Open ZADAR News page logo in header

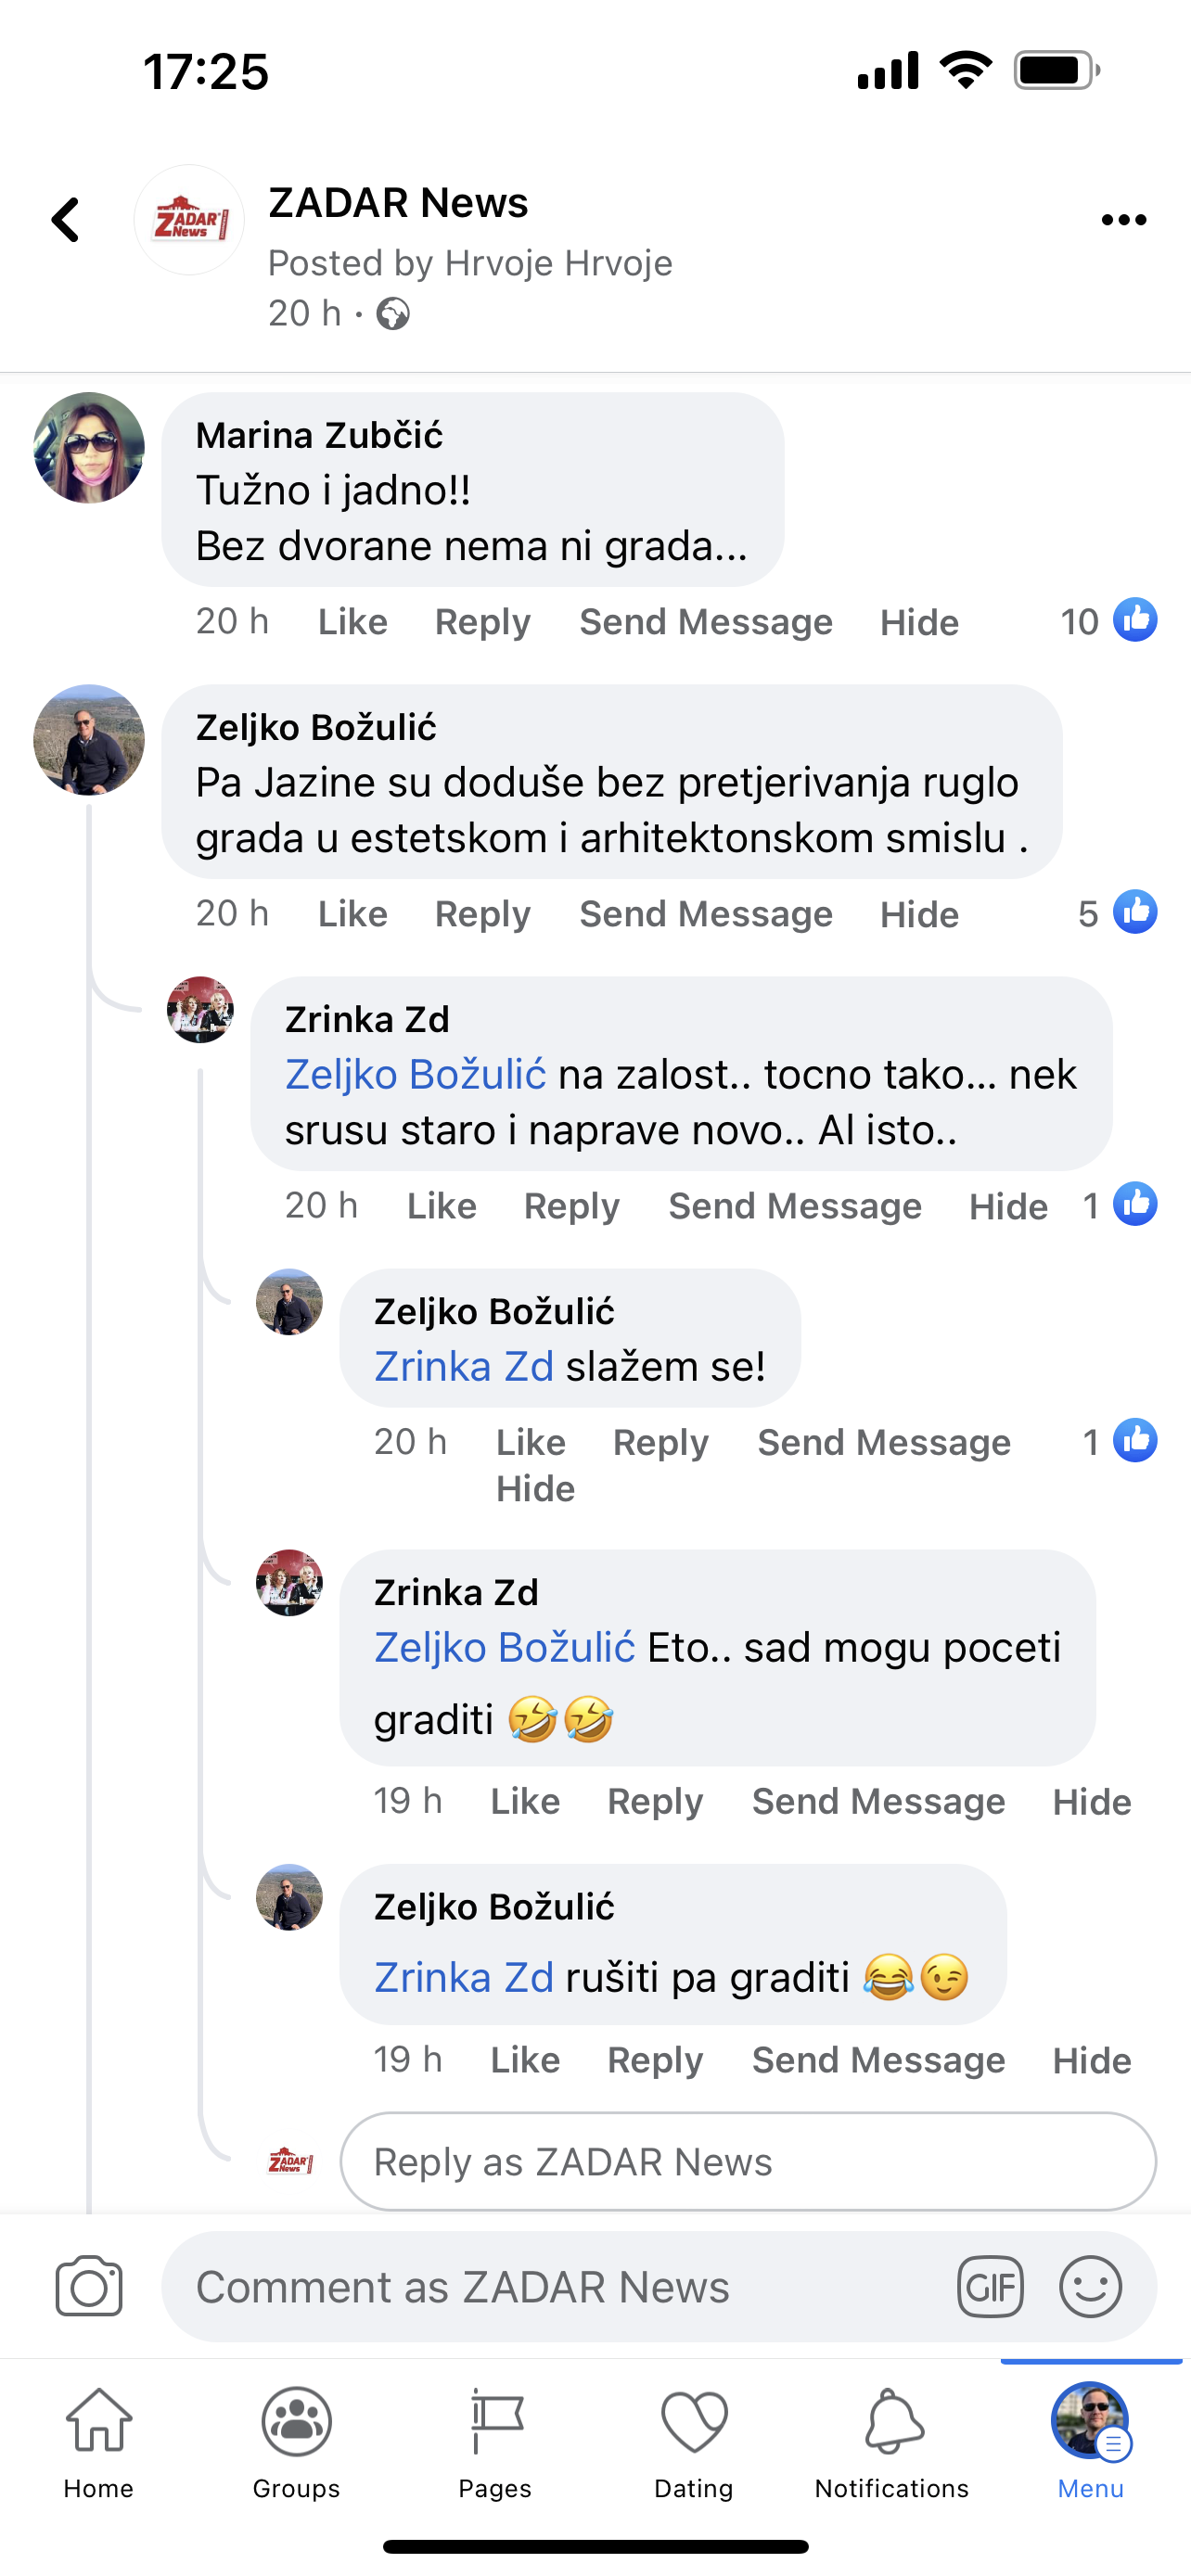click(189, 220)
